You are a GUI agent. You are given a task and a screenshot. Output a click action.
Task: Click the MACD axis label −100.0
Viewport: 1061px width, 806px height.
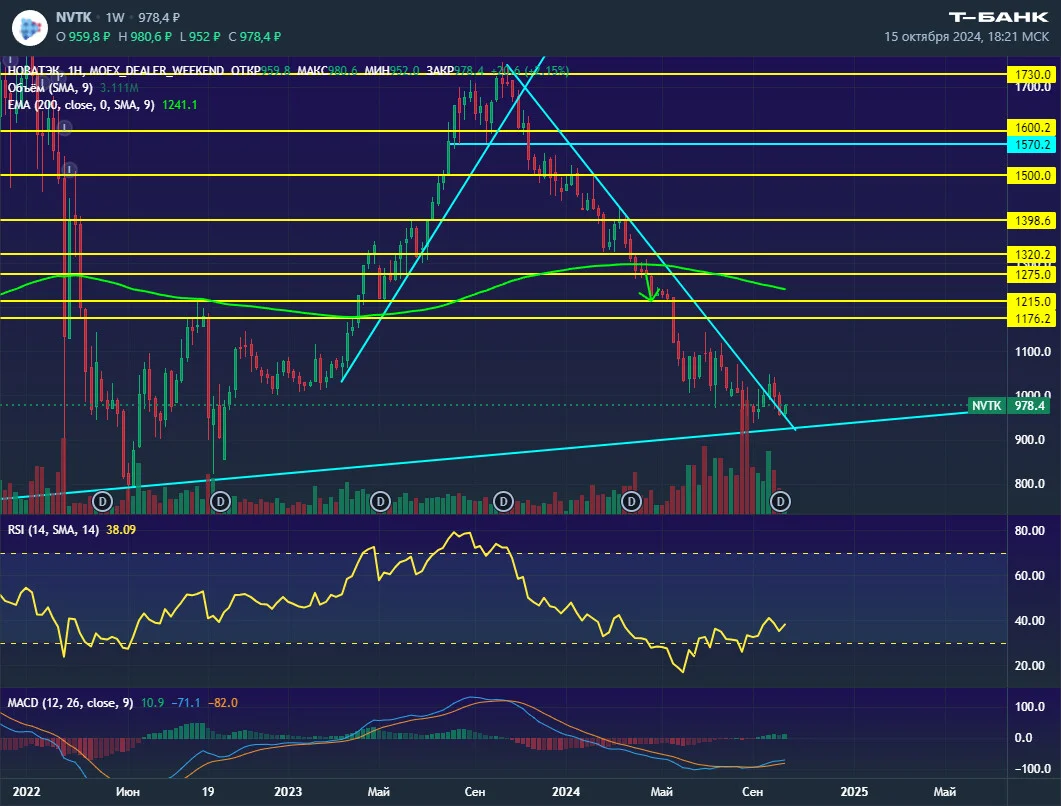[x=1032, y=769]
